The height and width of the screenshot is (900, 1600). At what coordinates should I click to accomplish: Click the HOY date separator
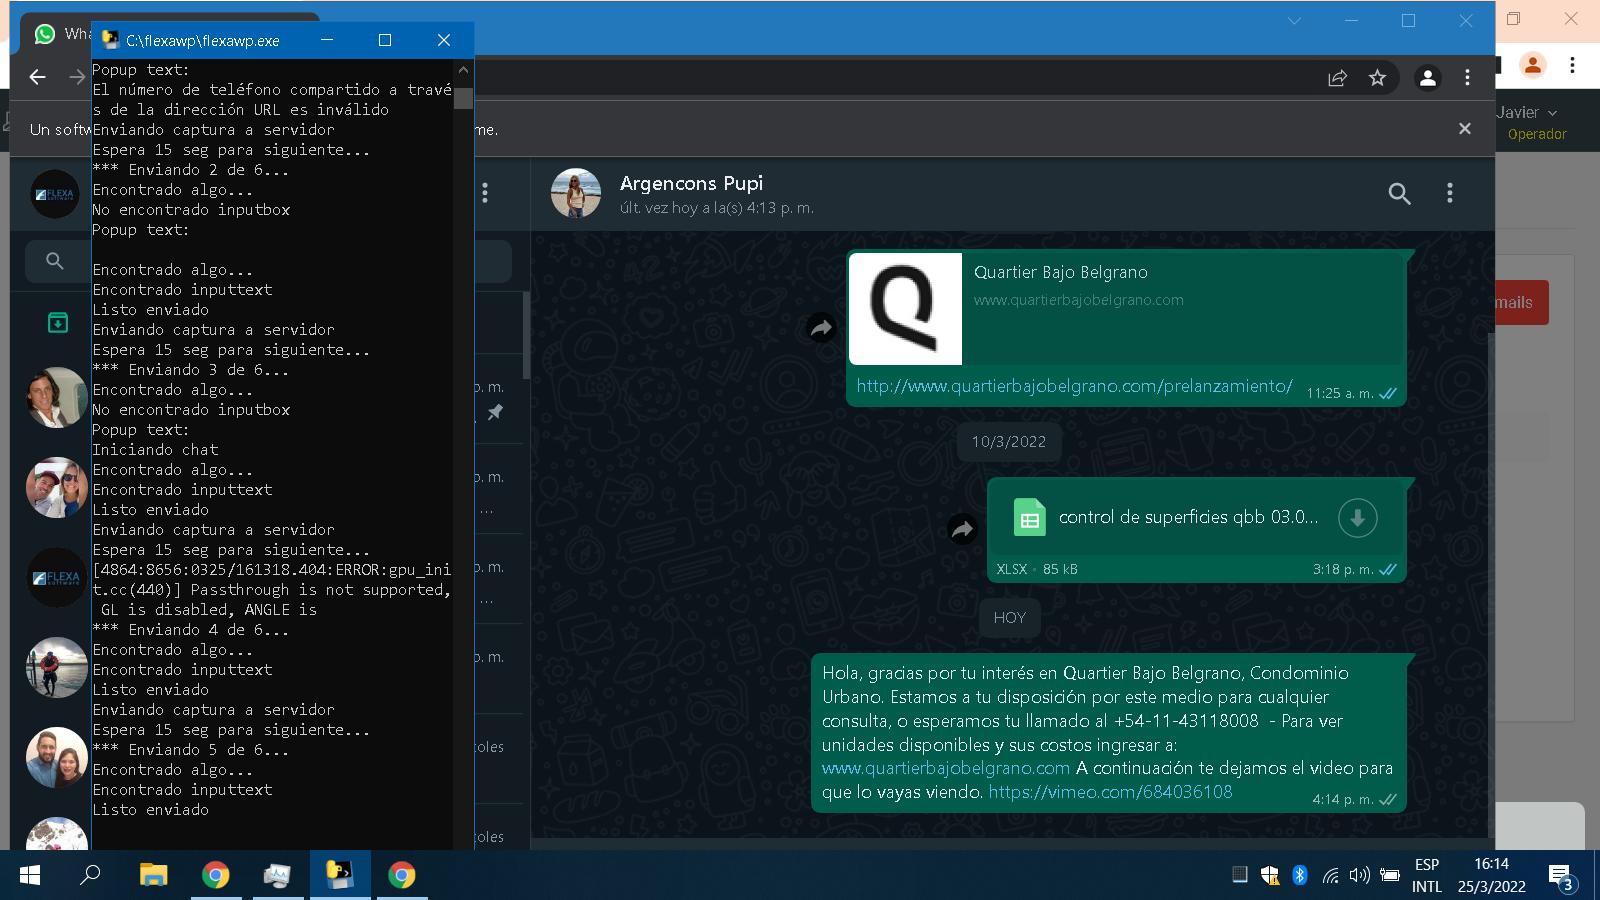coord(1010,618)
